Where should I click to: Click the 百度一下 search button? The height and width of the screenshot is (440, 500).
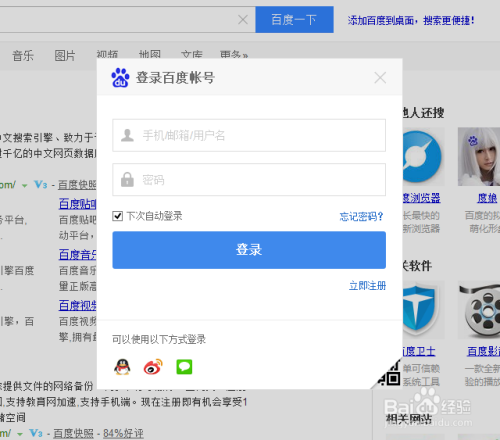pos(294,20)
